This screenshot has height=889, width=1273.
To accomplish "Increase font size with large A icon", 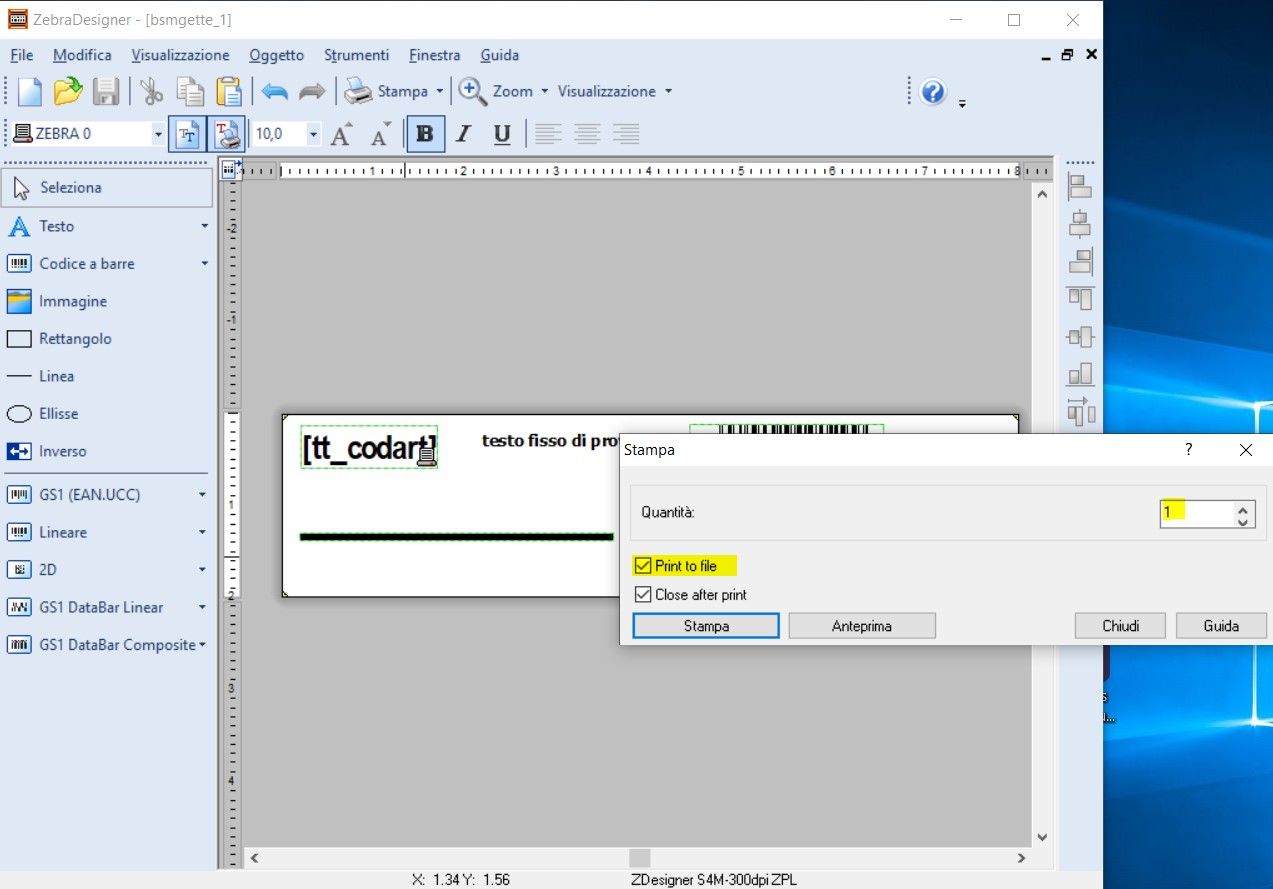I will (x=341, y=134).
